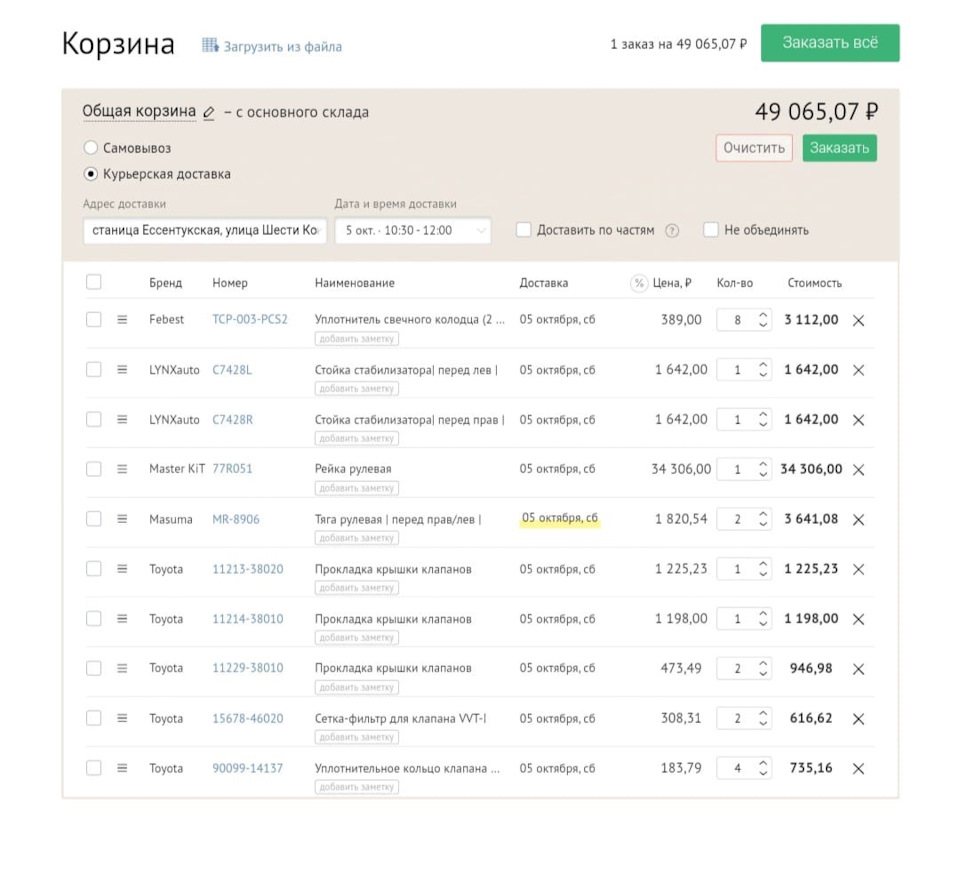
Task: Click the drag handle for LYNXauto C7428L
Action: tap(122, 370)
